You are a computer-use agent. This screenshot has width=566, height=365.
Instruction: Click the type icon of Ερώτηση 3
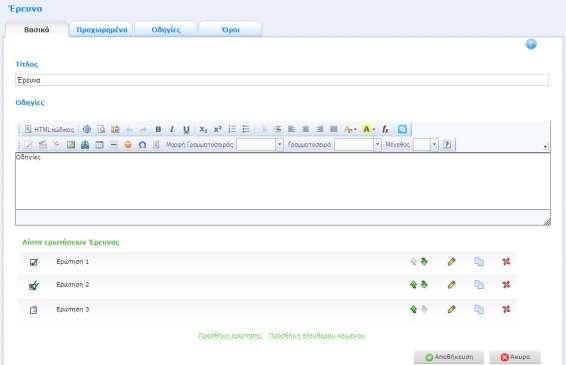coord(33,310)
